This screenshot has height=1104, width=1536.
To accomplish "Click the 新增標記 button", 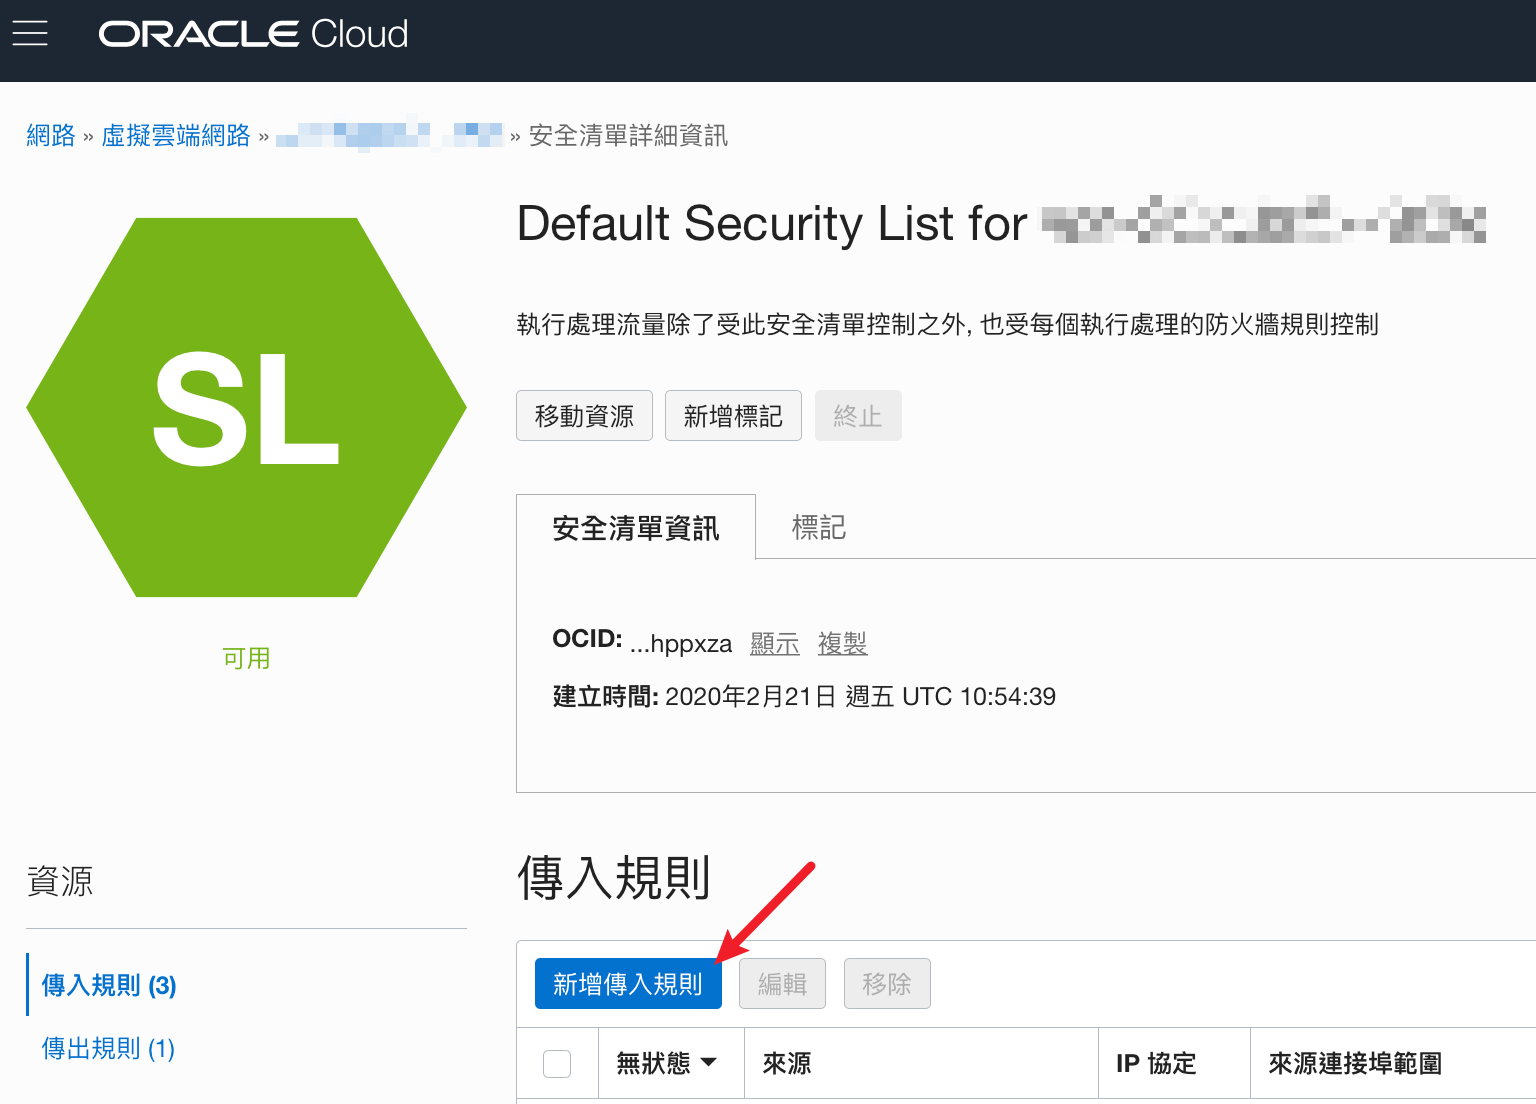I will point(733,416).
